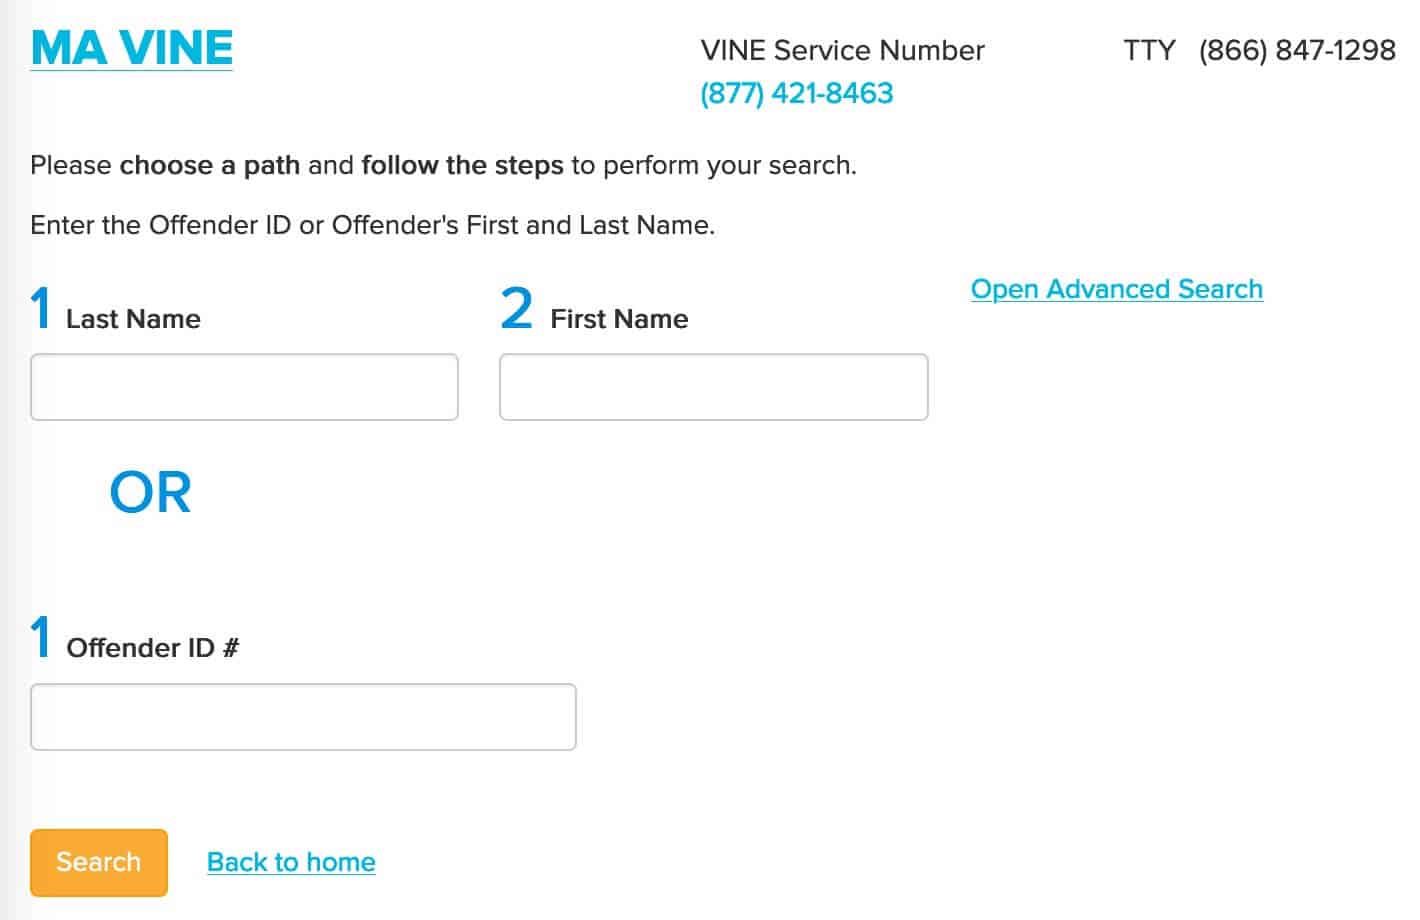Focus the Last Name text field
Image resolution: width=1420 pixels, height=920 pixels.
(x=244, y=387)
